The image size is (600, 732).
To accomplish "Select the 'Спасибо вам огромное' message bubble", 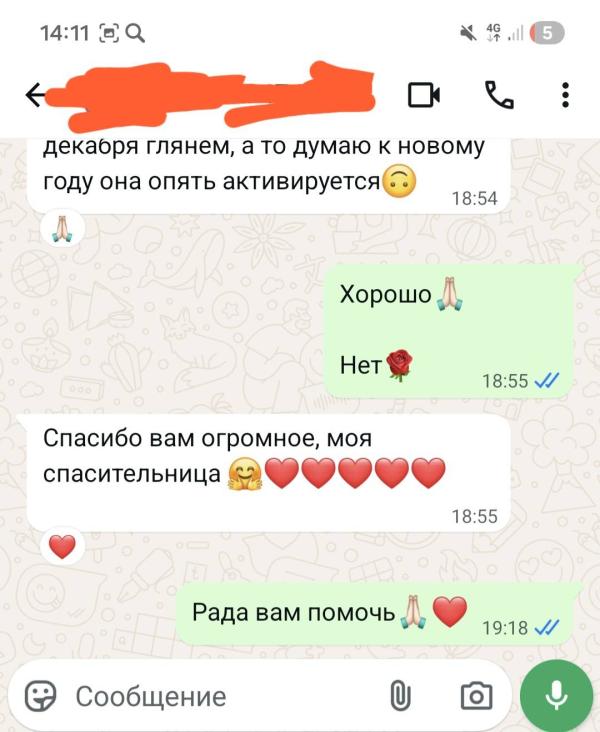I will click(x=269, y=472).
